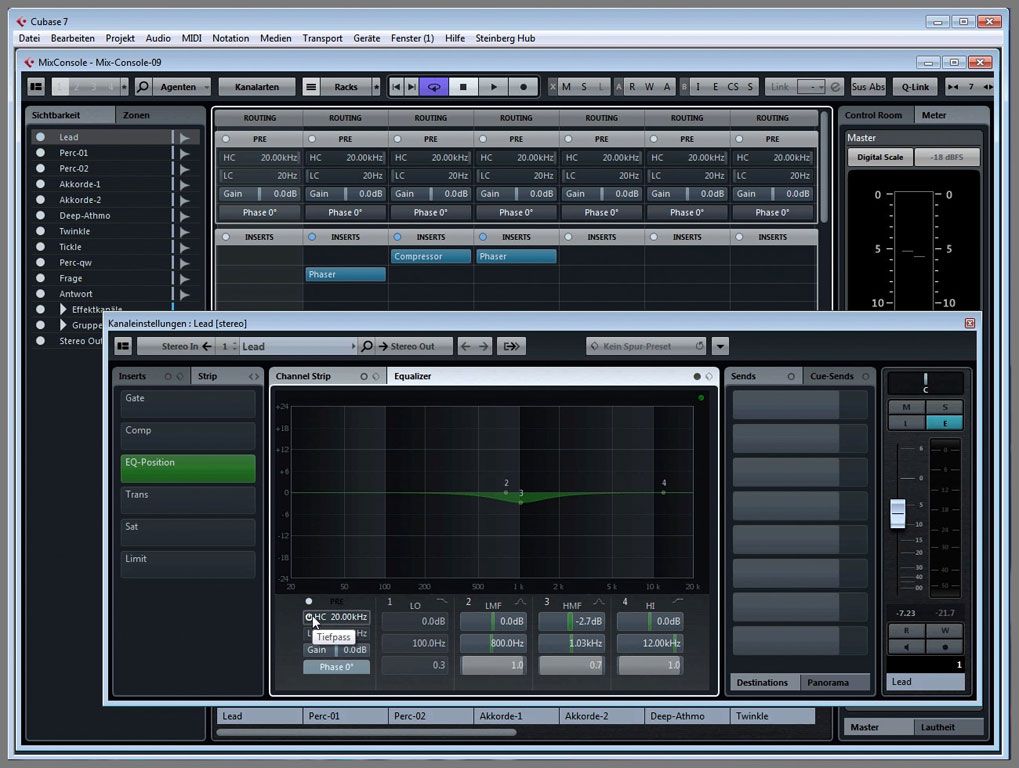Enable Q-Link in MixConsole toolbar
The height and width of the screenshot is (768, 1019).
click(915, 86)
